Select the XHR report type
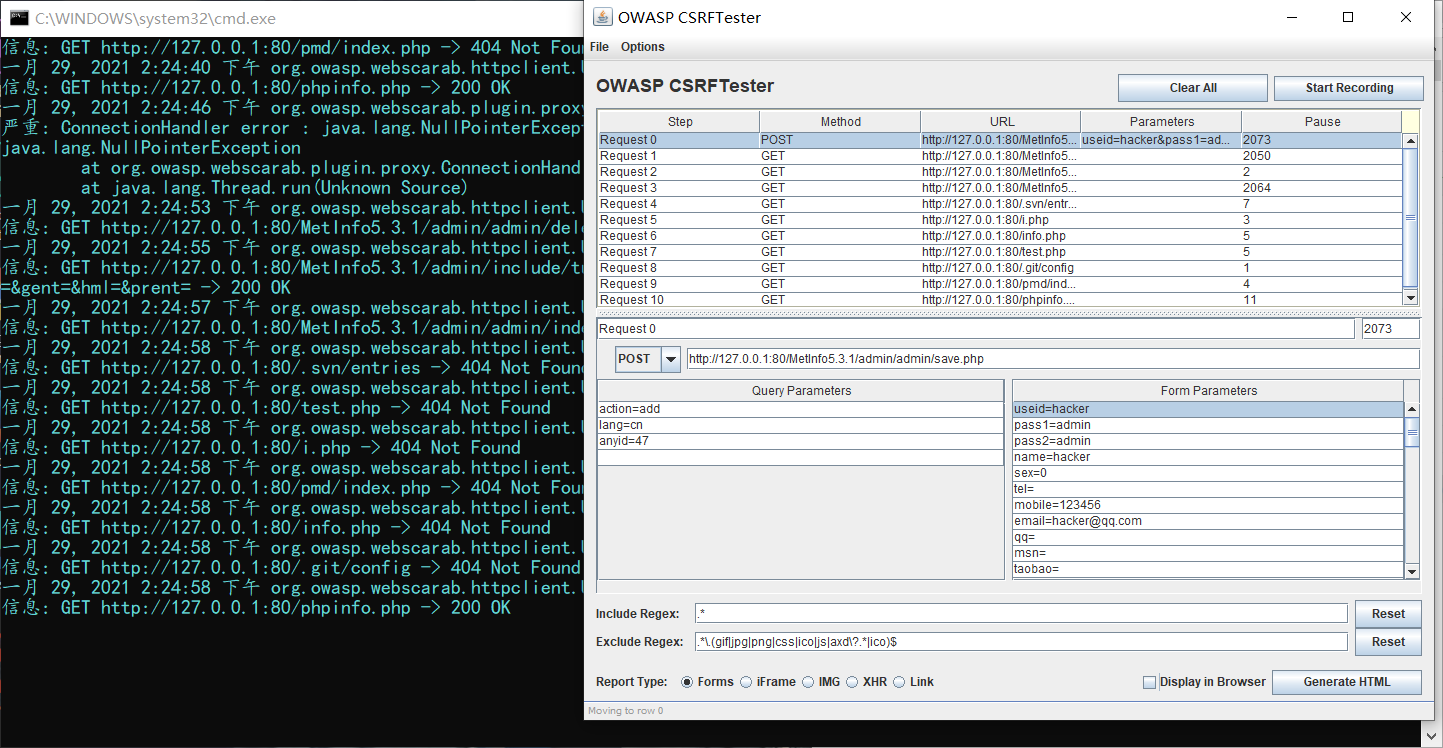Screen dimensions: 1443x748 (x=852, y=682)
